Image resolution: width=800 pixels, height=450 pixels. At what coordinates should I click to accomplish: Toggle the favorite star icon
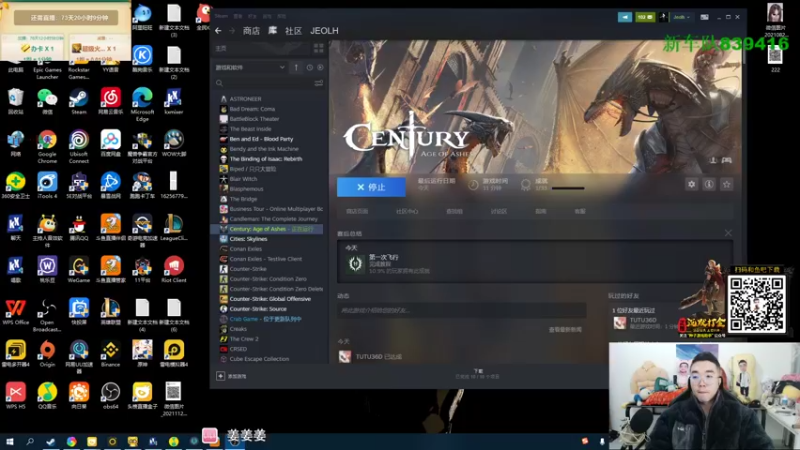727,184
